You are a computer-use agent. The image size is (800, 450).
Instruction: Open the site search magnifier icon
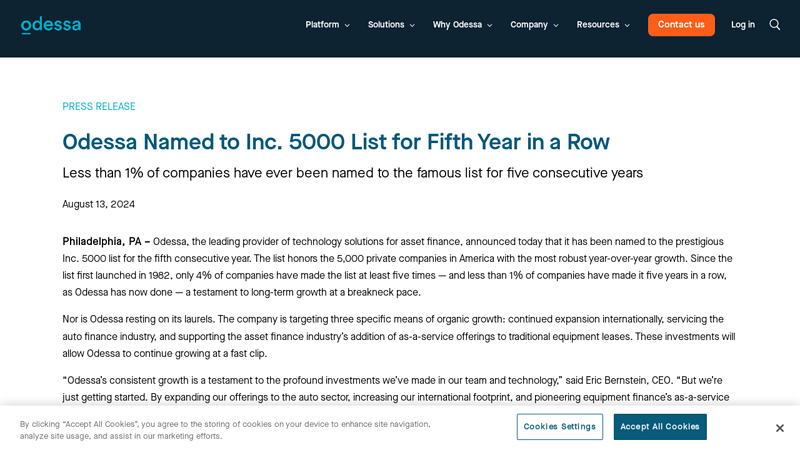775,25
